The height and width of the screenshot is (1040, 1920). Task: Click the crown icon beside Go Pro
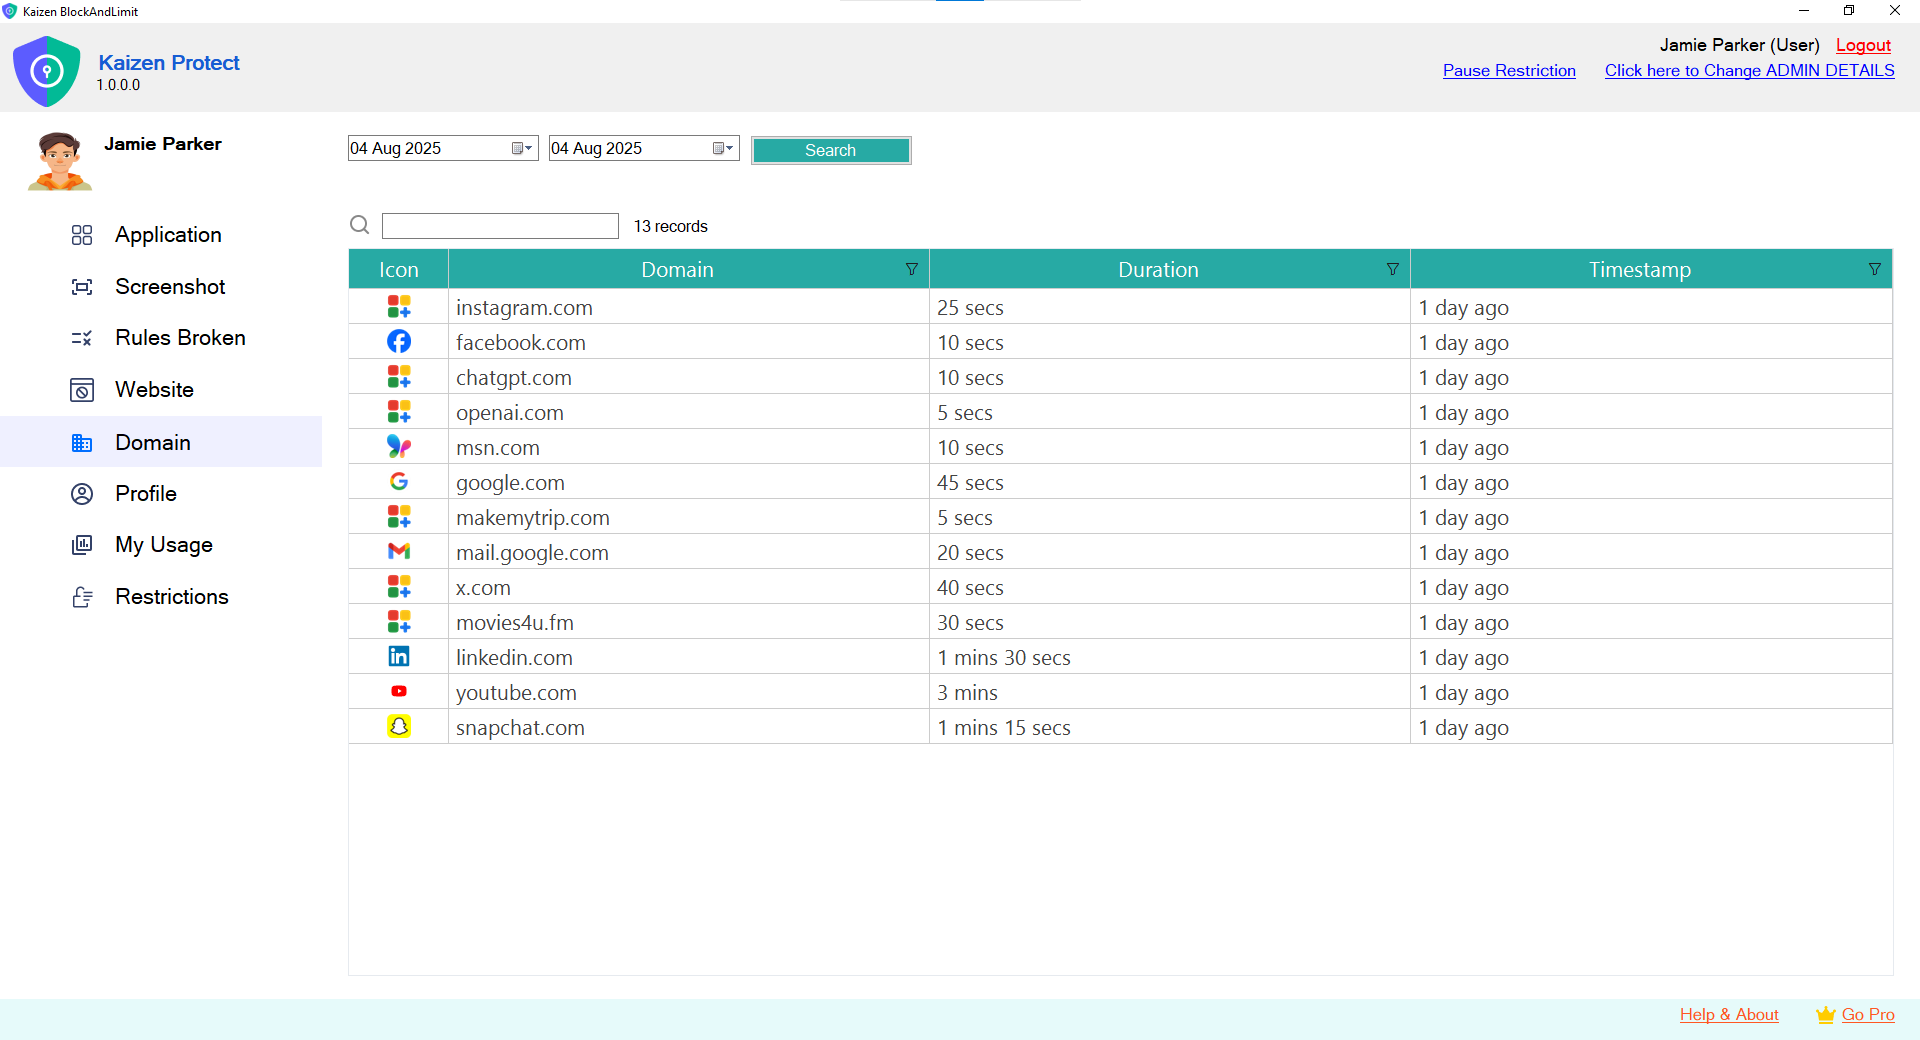(1826, 1015)
